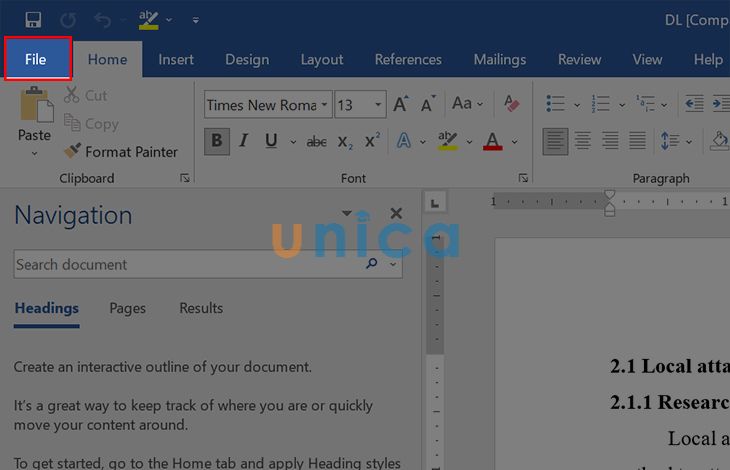Screen dimensions: 730x470
Task: Switch to the Insert tab
Action: 176,60
